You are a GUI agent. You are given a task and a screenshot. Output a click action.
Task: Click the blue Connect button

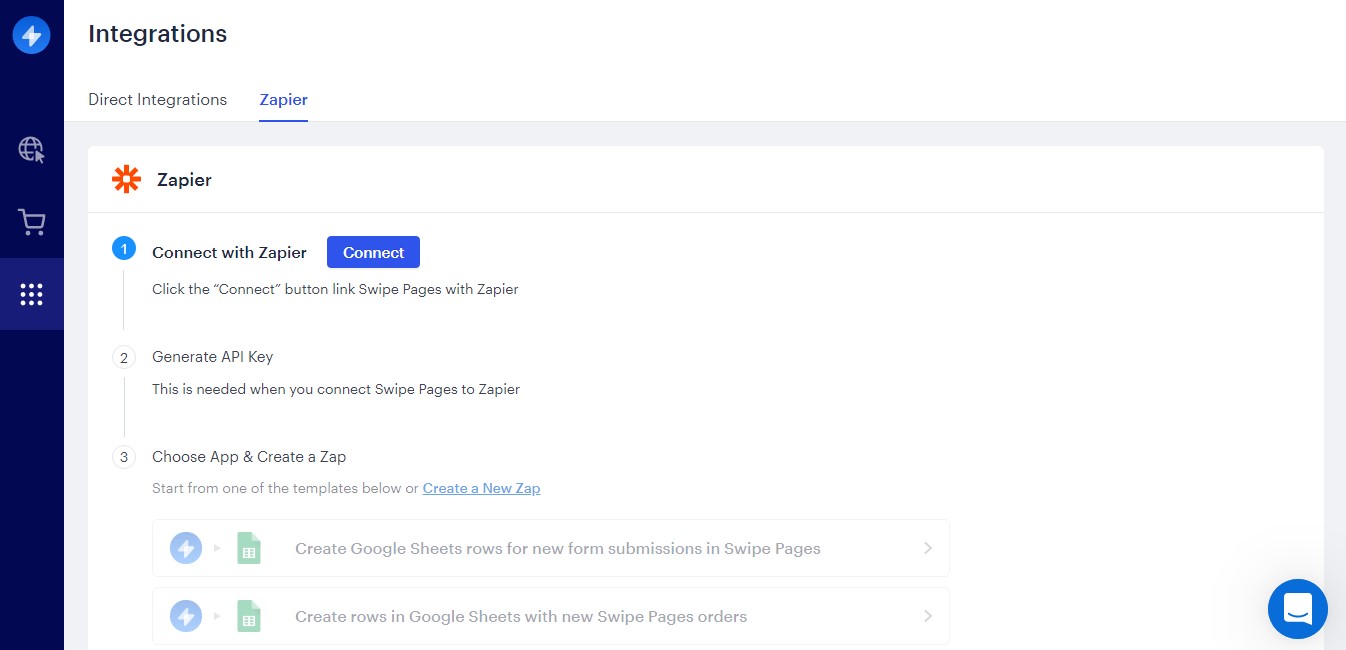click(373, 252)
